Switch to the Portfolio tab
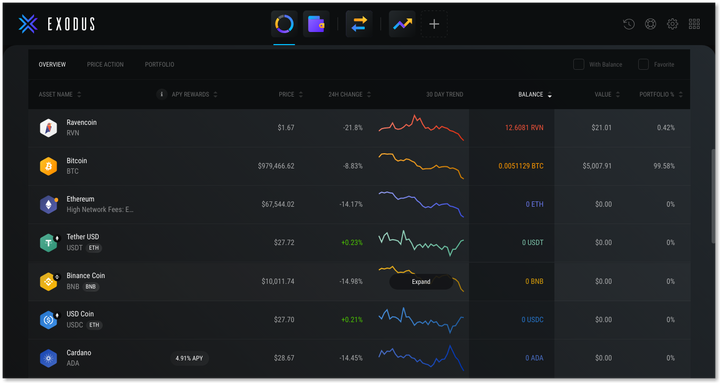The image size is (720, 383). click(159, 64)
